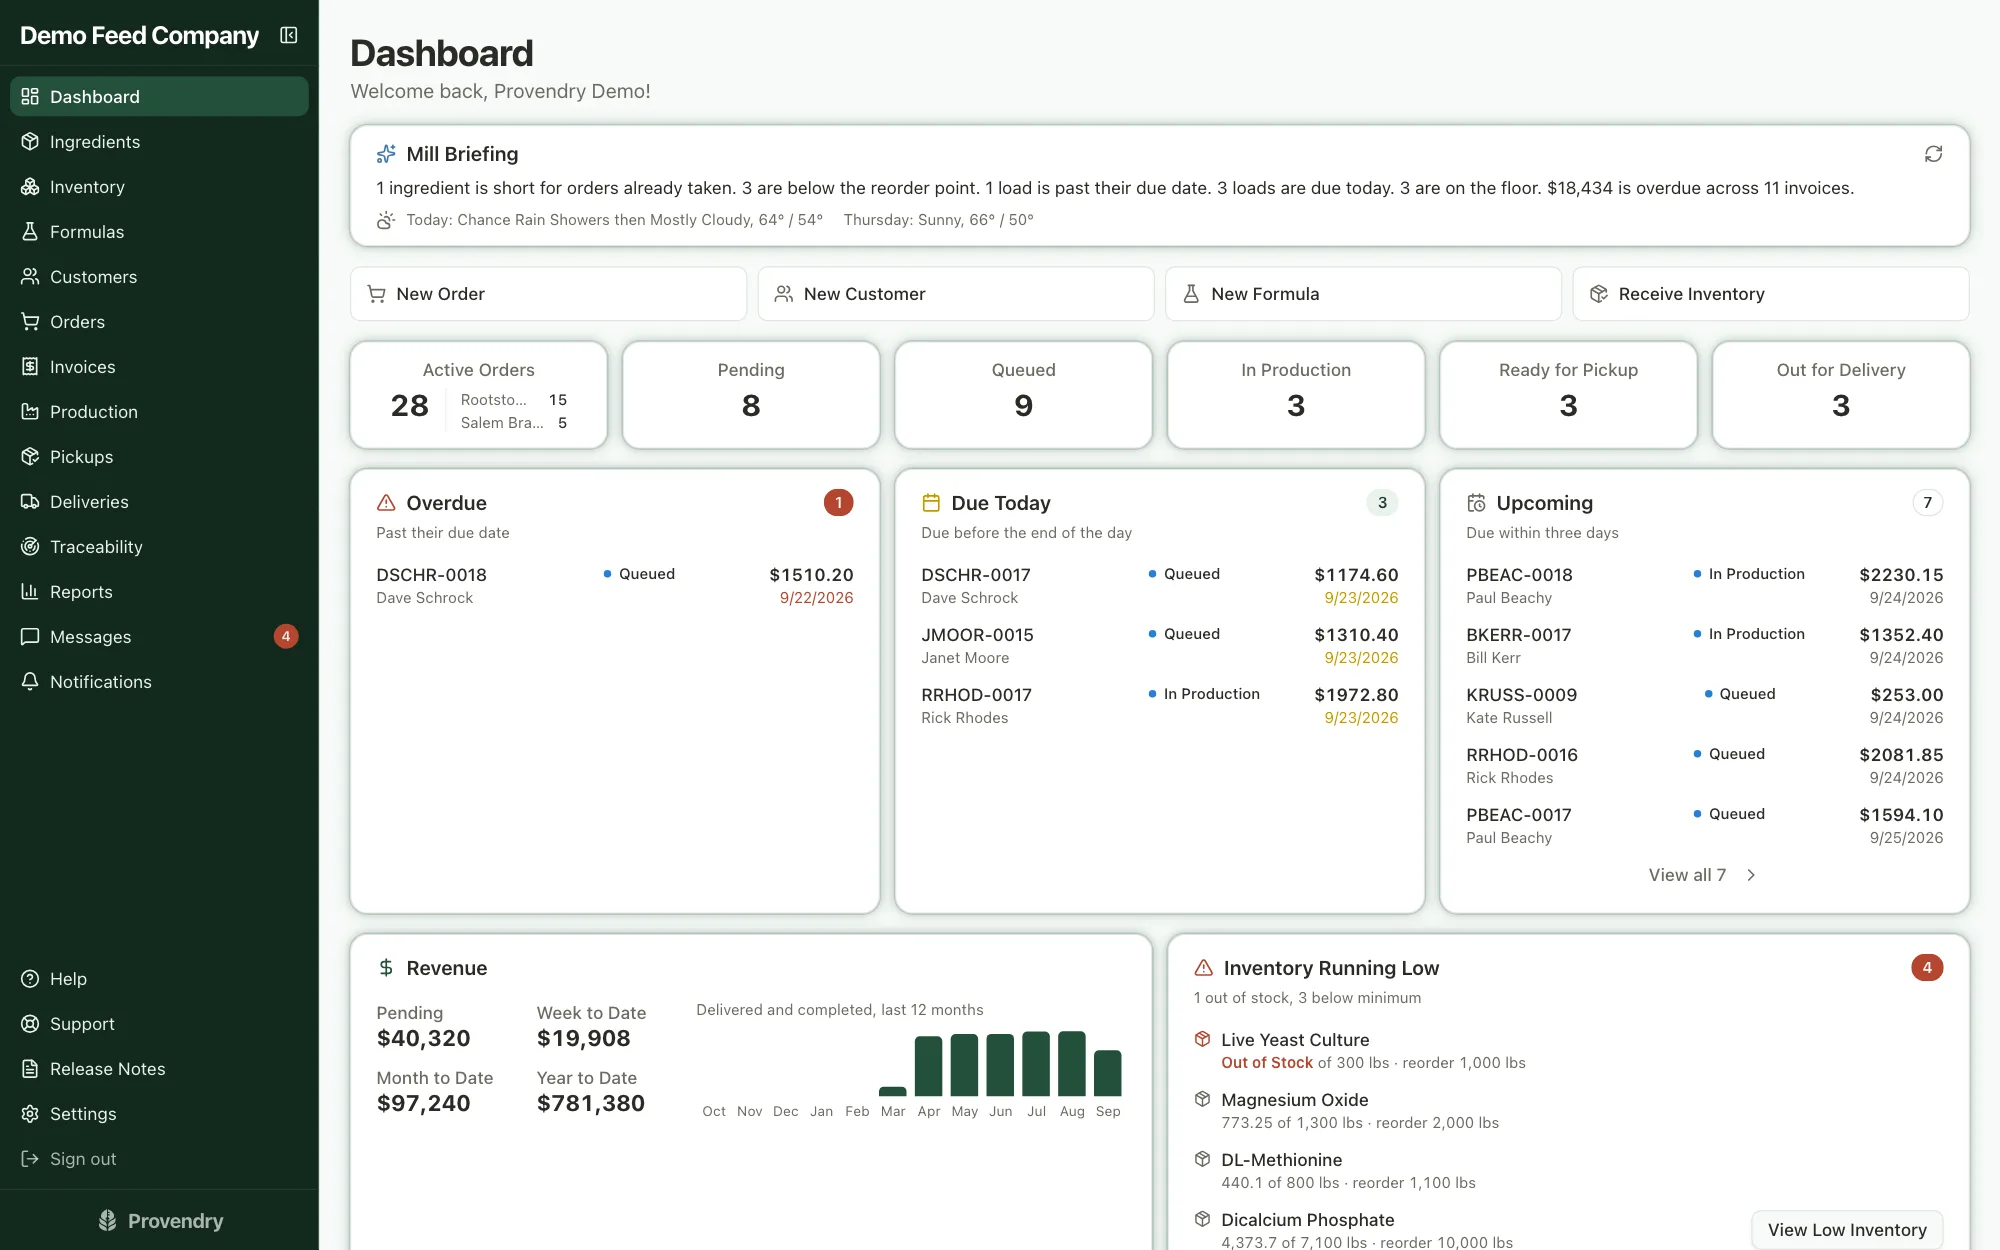2000x1250 pixels.
Task: Open overdue order DSCHR-0018
Action: 615,586
